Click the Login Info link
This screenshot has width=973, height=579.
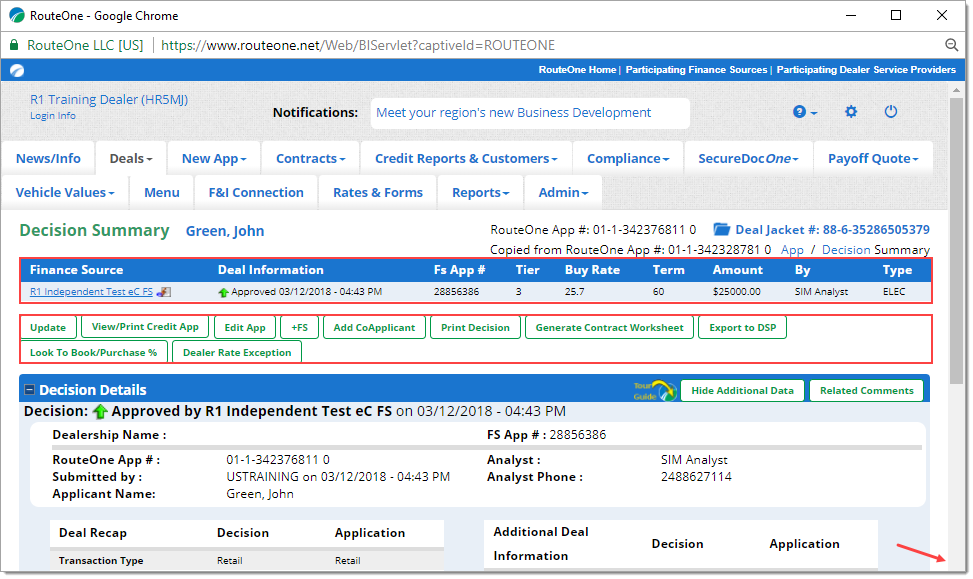tap(53, 116)
